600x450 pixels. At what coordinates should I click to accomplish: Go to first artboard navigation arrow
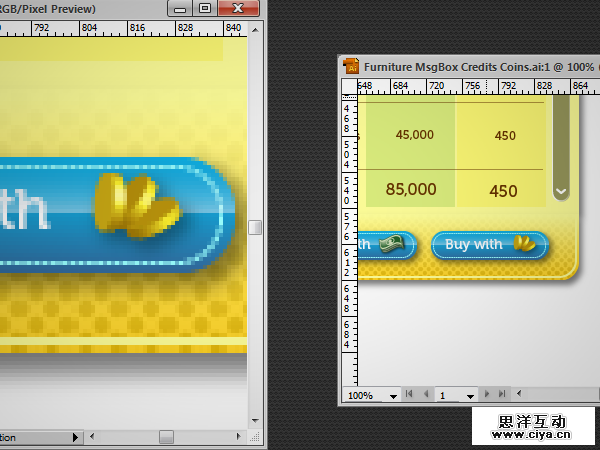click(x=409, y=395)
